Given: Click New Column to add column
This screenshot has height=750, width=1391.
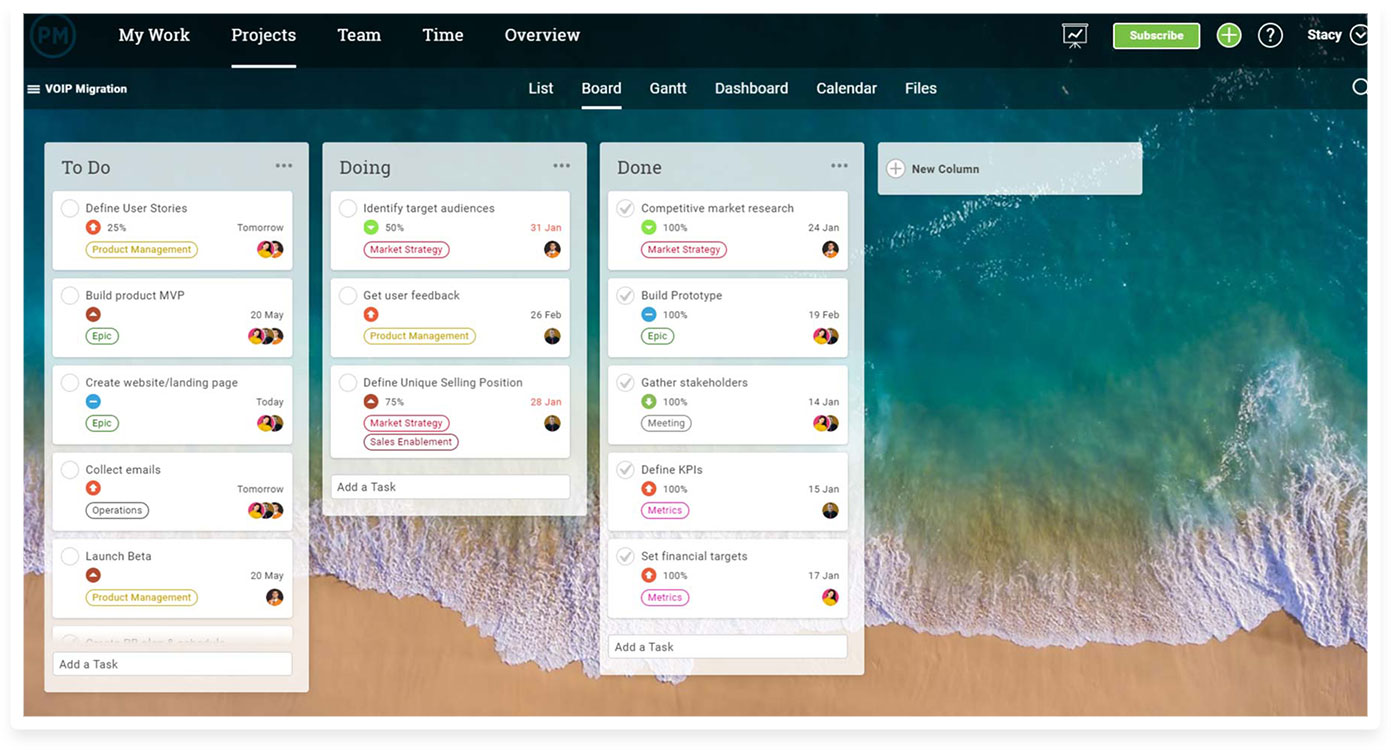Looking at the screenshot, I should pos(1010,169).
